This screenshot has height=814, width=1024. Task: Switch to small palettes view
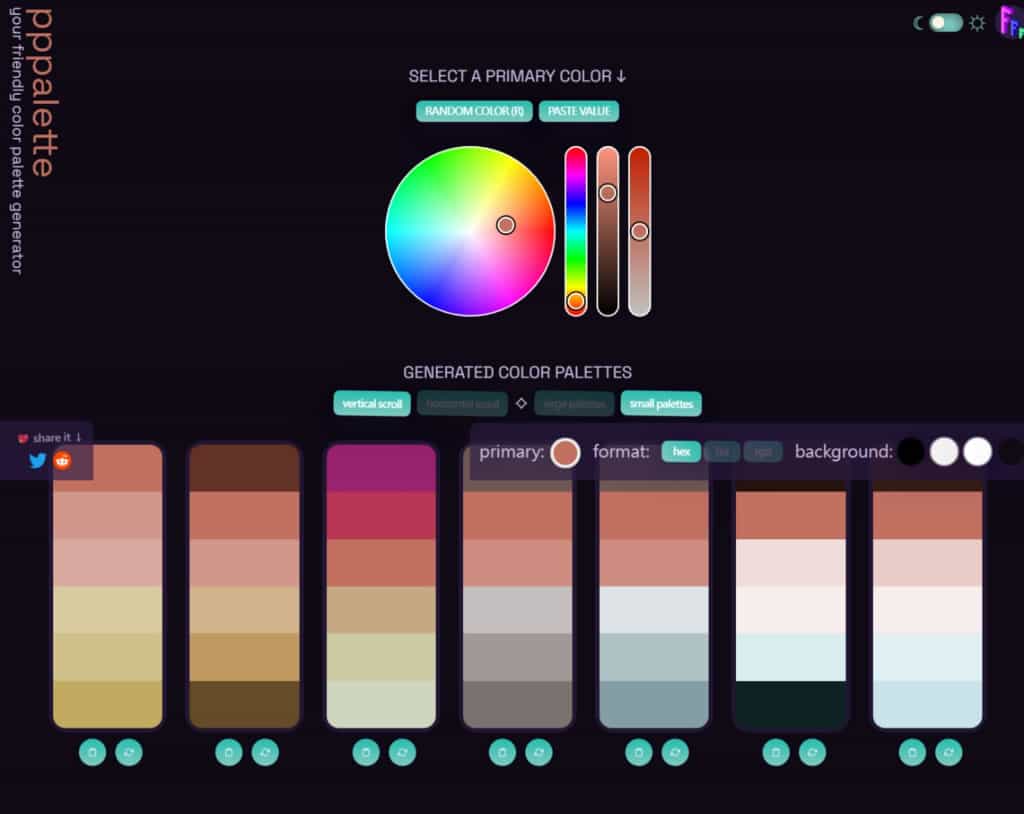pos(661,404)
